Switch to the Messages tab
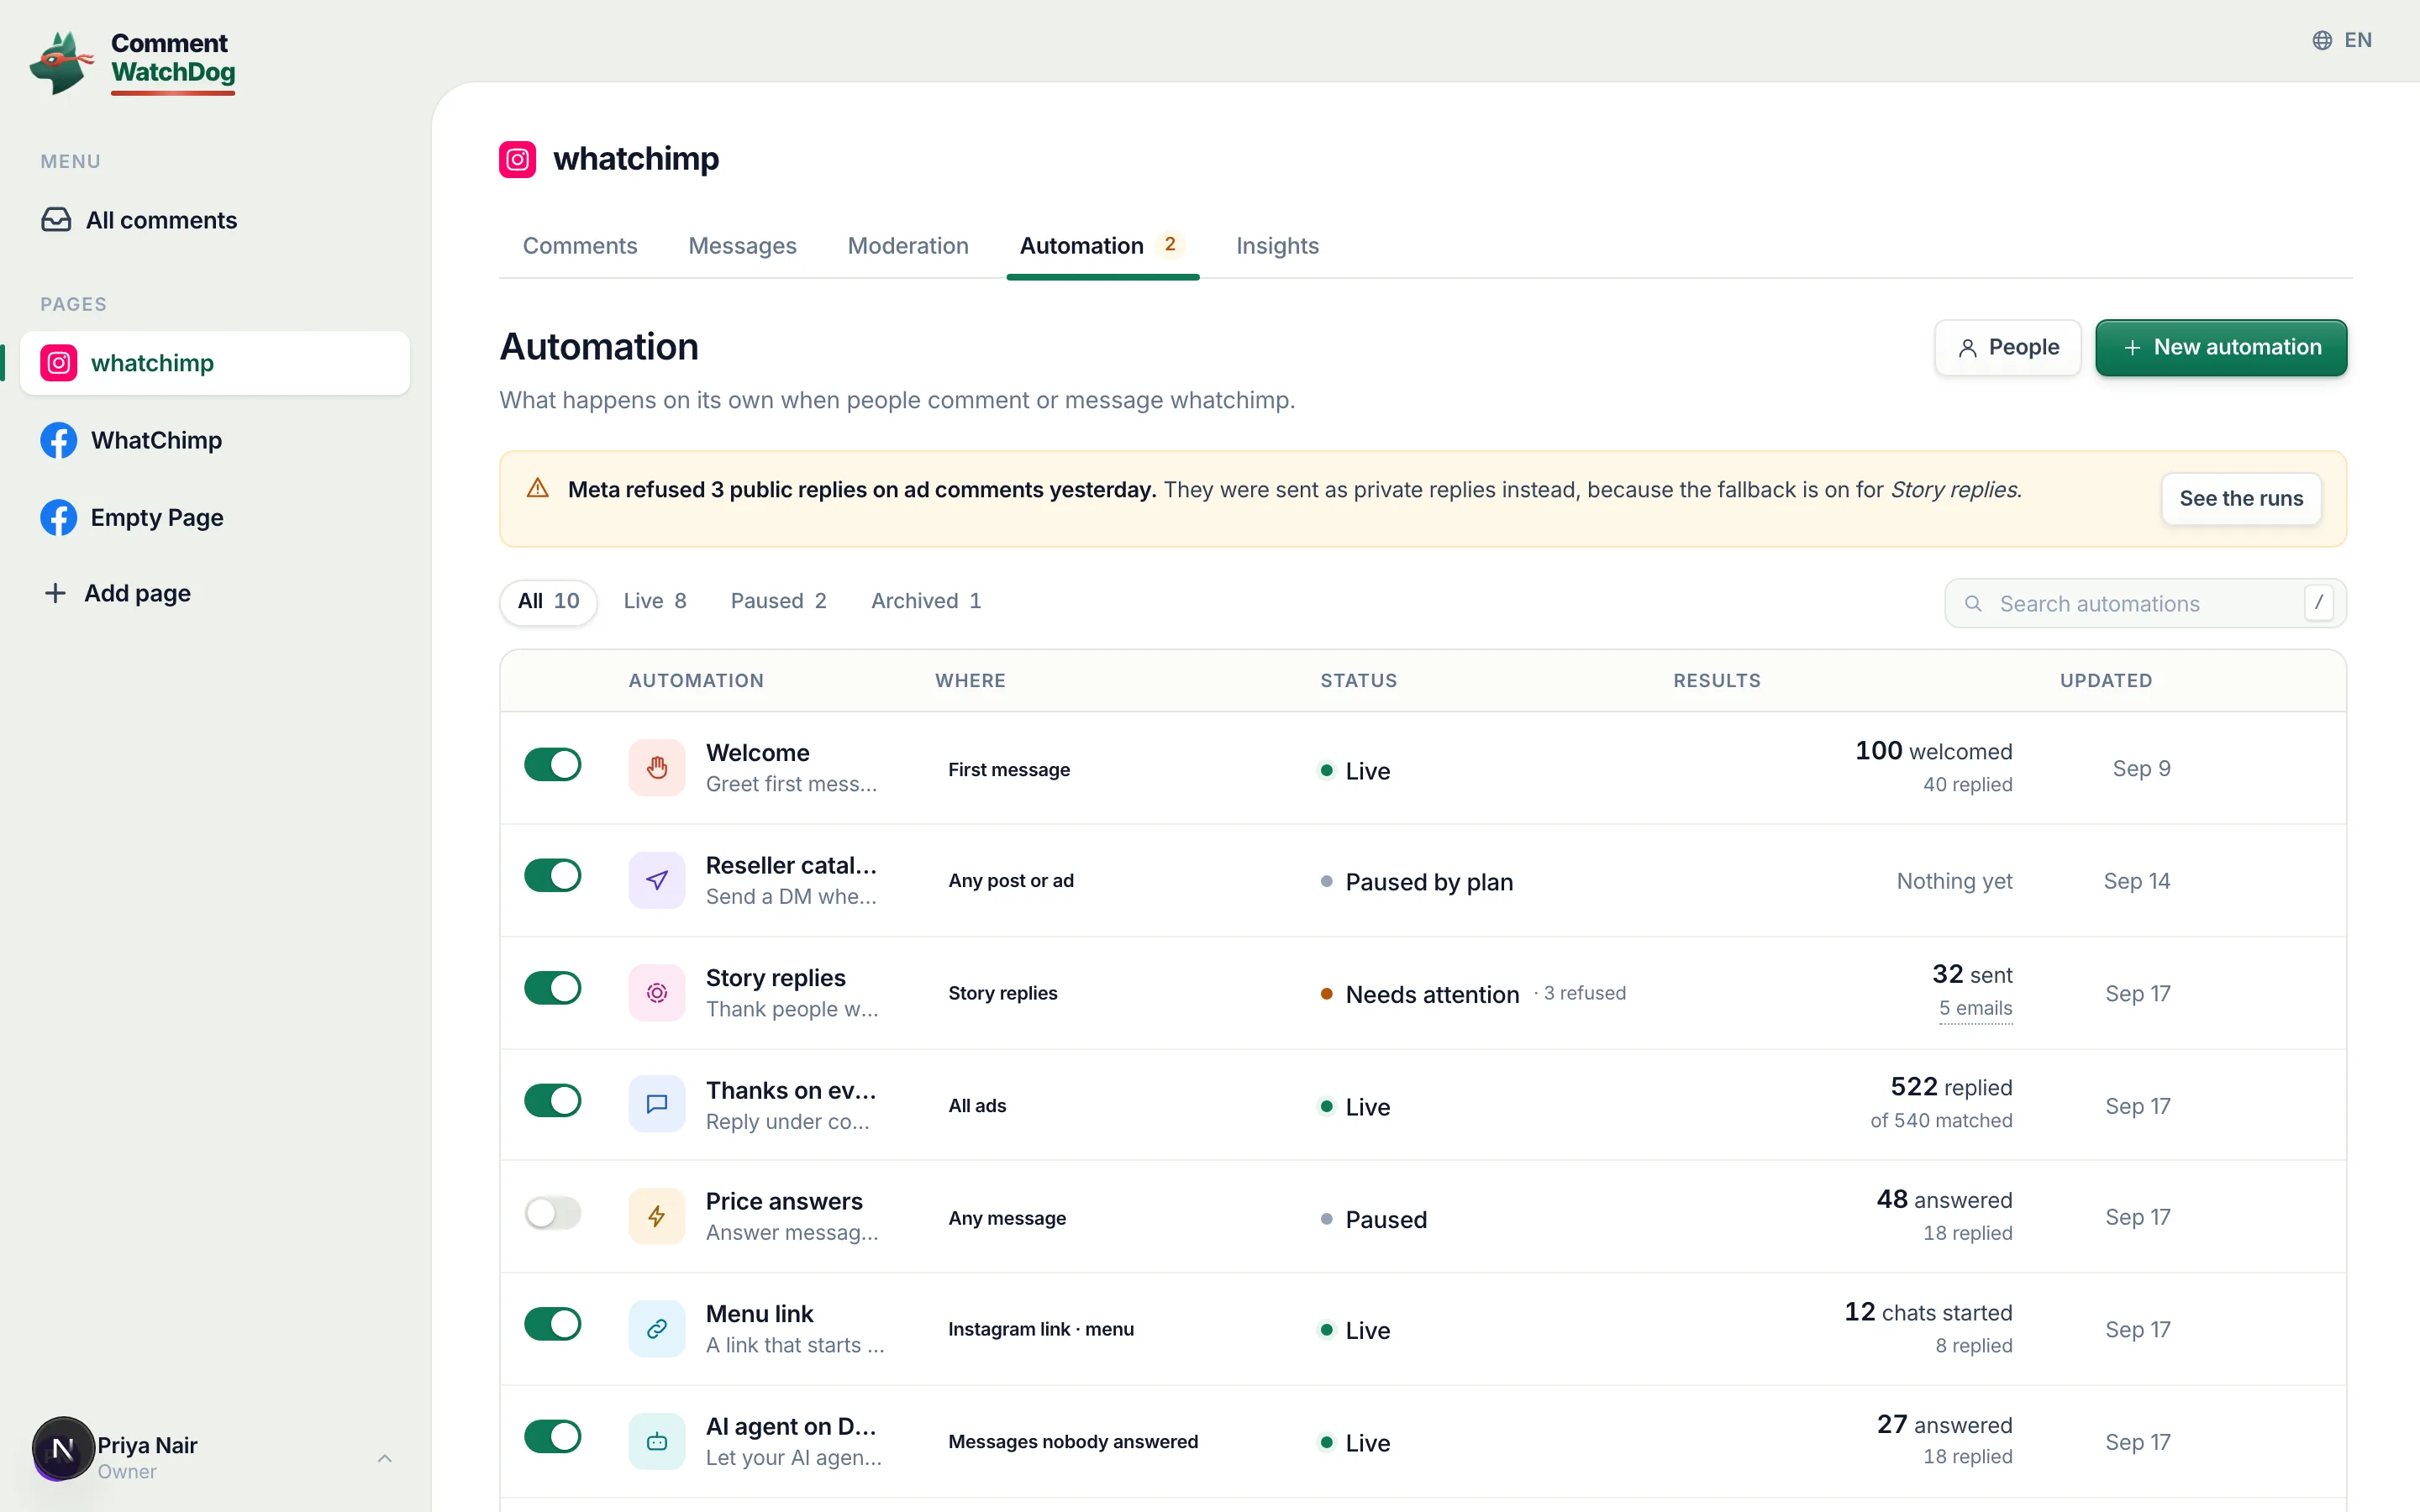 742,246
